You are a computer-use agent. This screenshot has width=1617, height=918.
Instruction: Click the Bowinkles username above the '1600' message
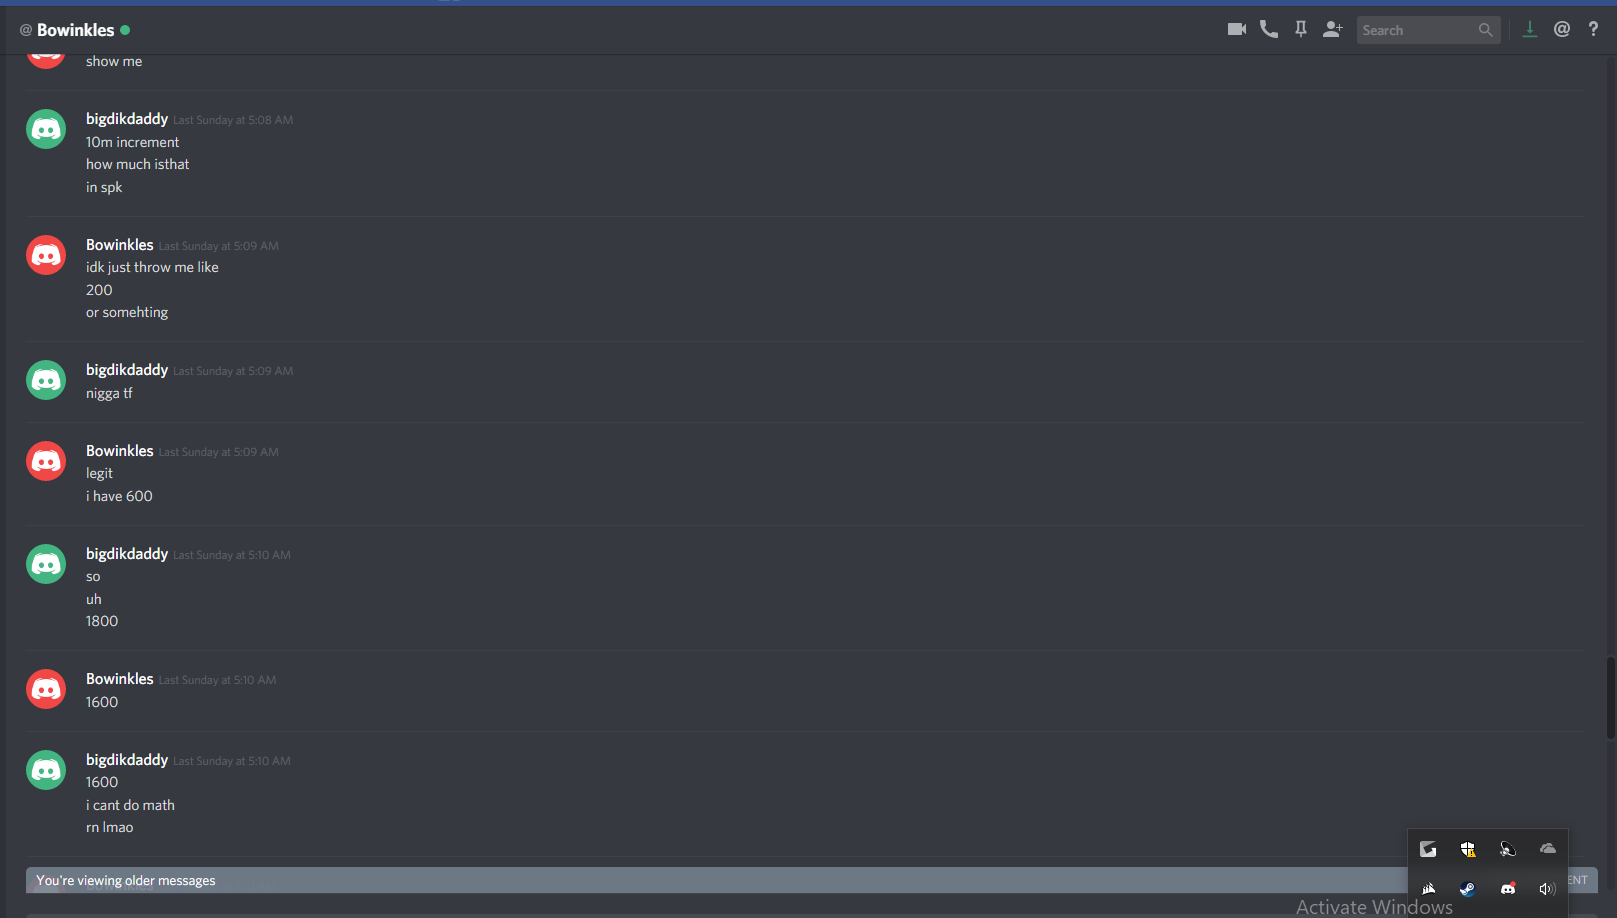(120, 679)
